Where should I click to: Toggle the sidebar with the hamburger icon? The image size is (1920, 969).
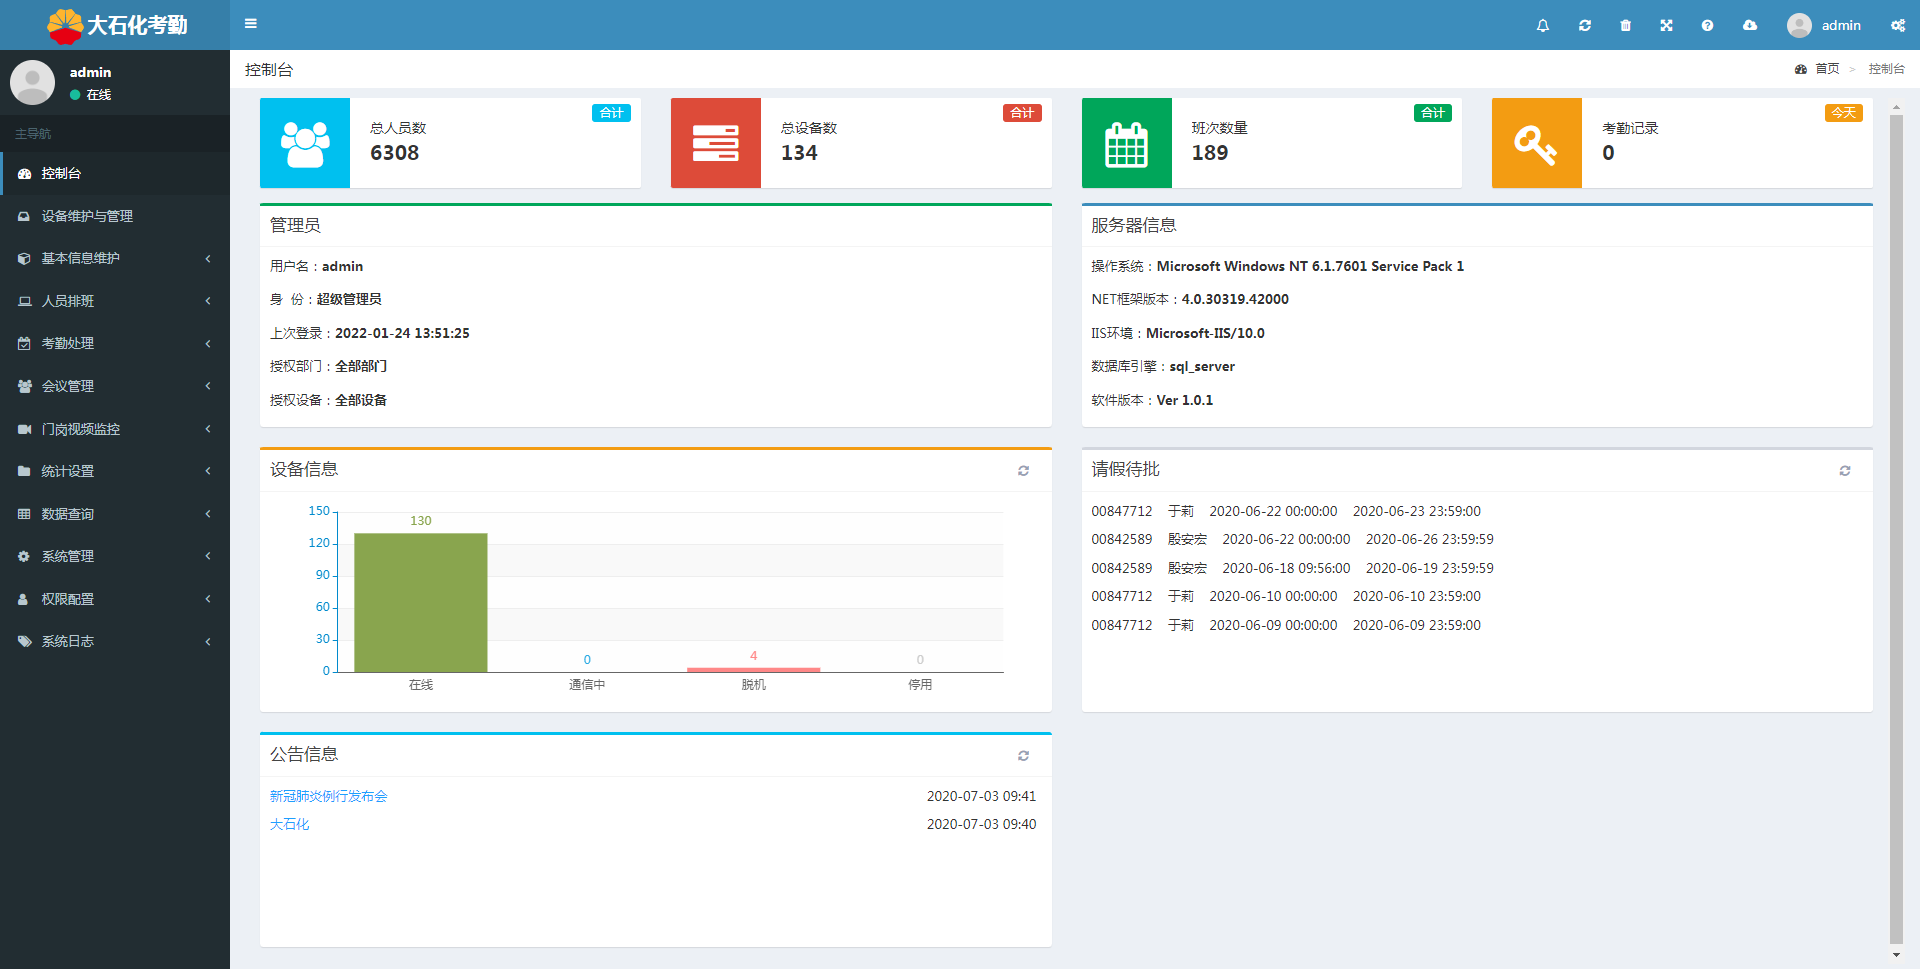pos(251,24)
